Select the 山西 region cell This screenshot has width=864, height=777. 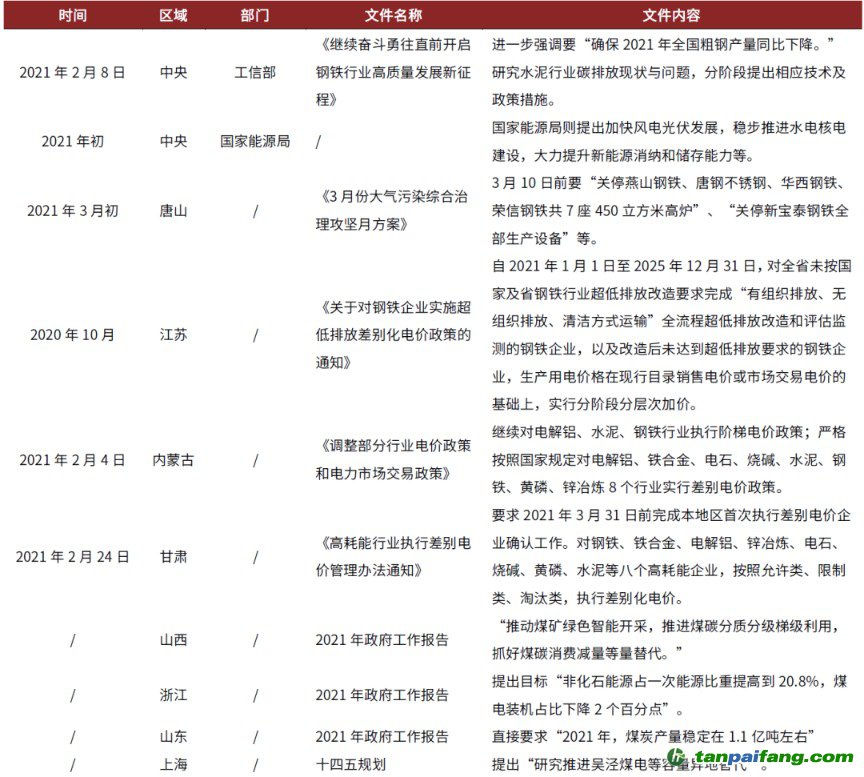click(x=173, y=640)
